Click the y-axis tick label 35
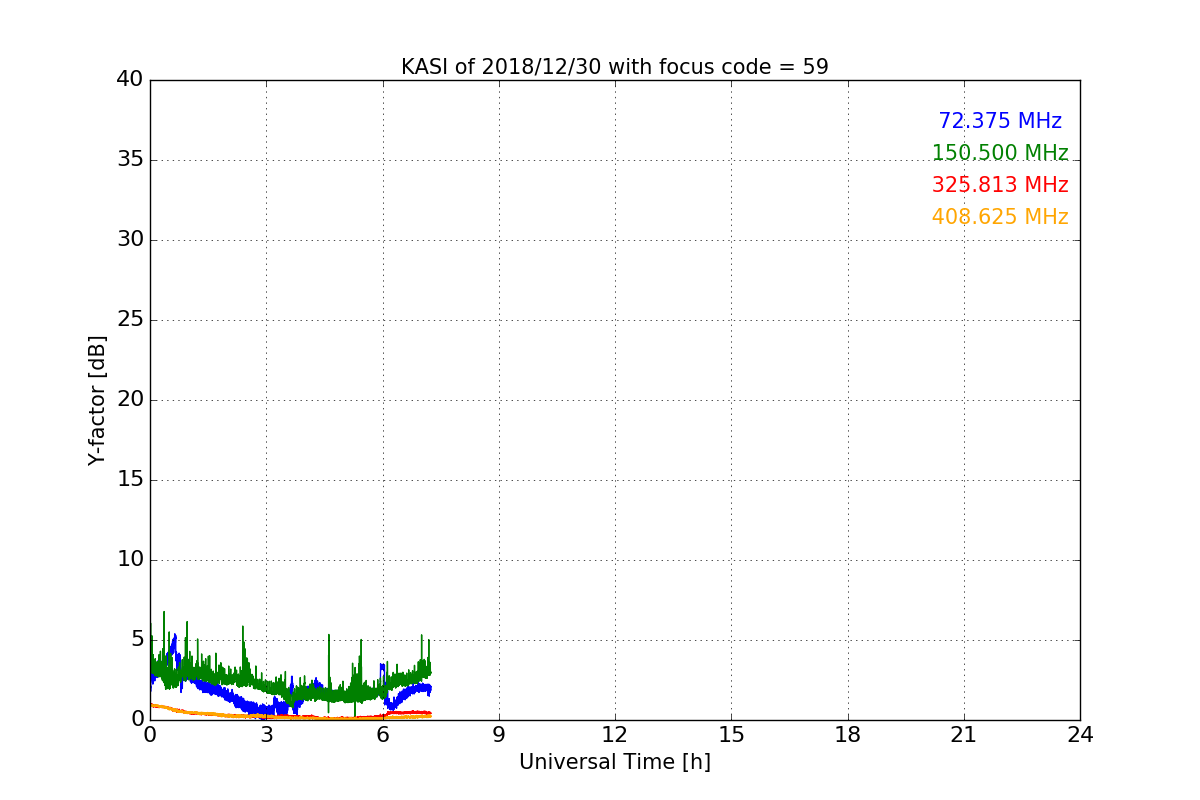1200x800 pixels. (x=130, y=160)
